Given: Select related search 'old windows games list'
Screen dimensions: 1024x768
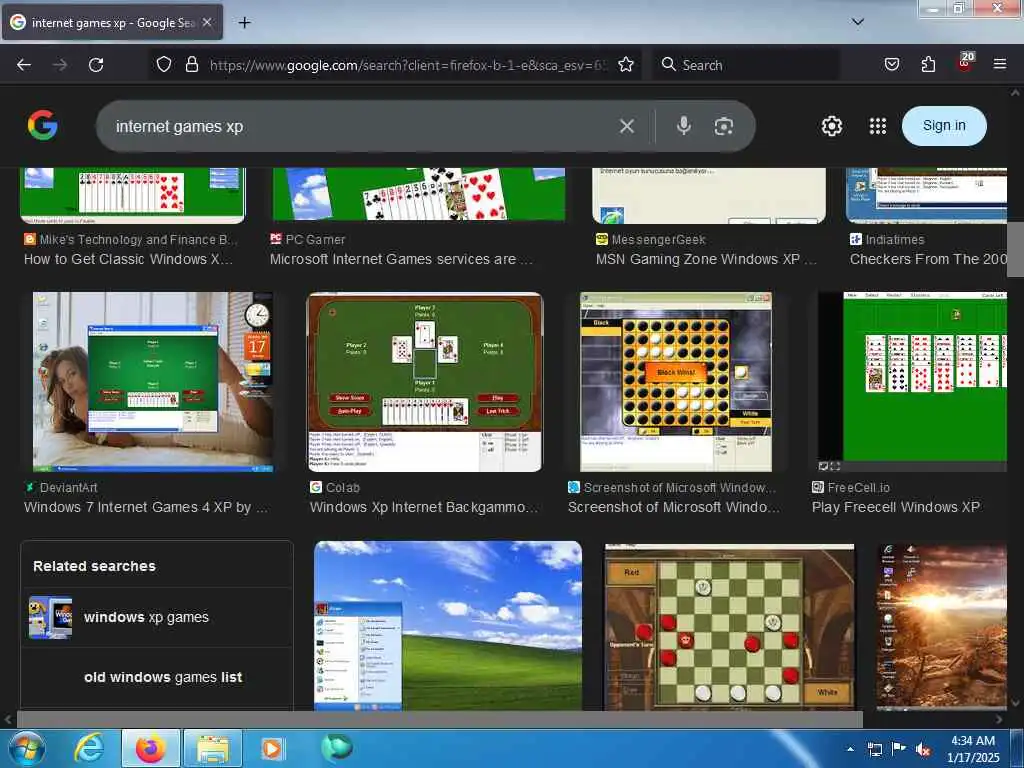Looking at the screenshot, I should [x=157, y=677].
